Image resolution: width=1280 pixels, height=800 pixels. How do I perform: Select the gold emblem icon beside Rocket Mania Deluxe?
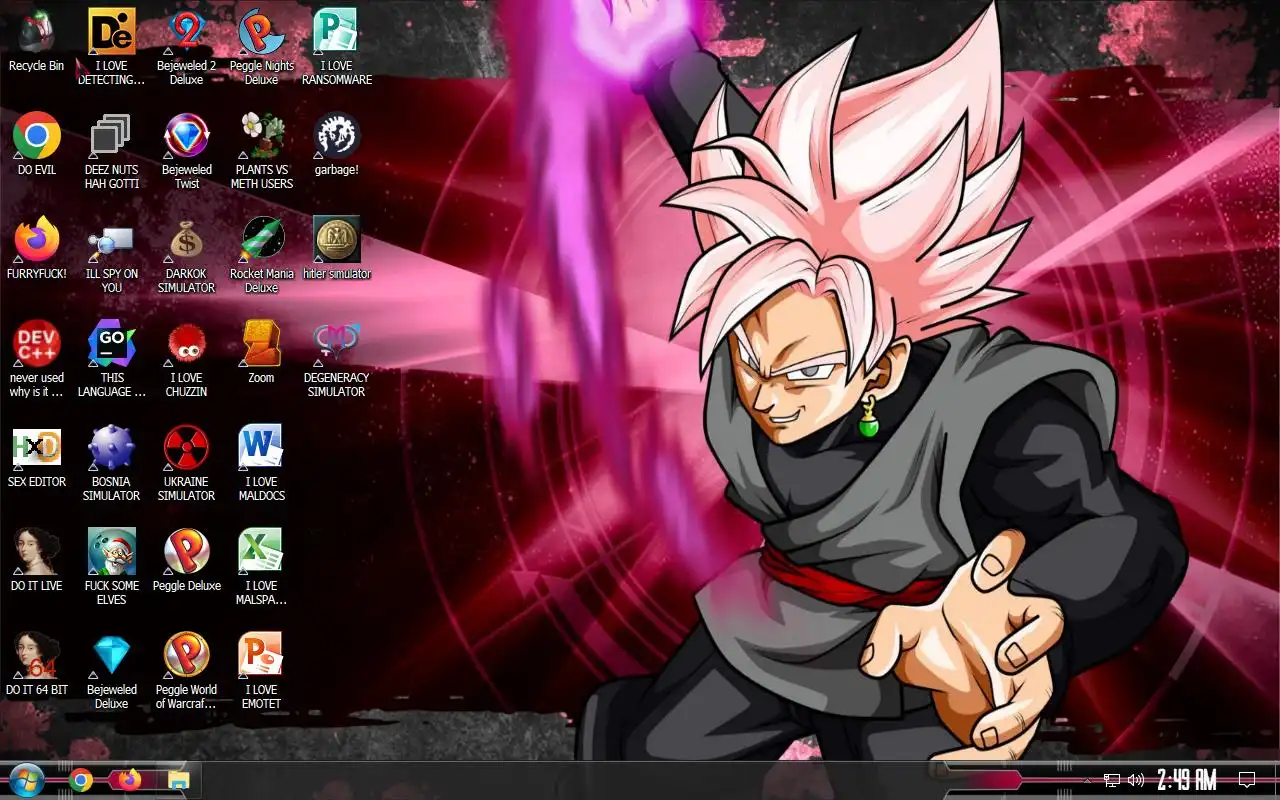336,241
